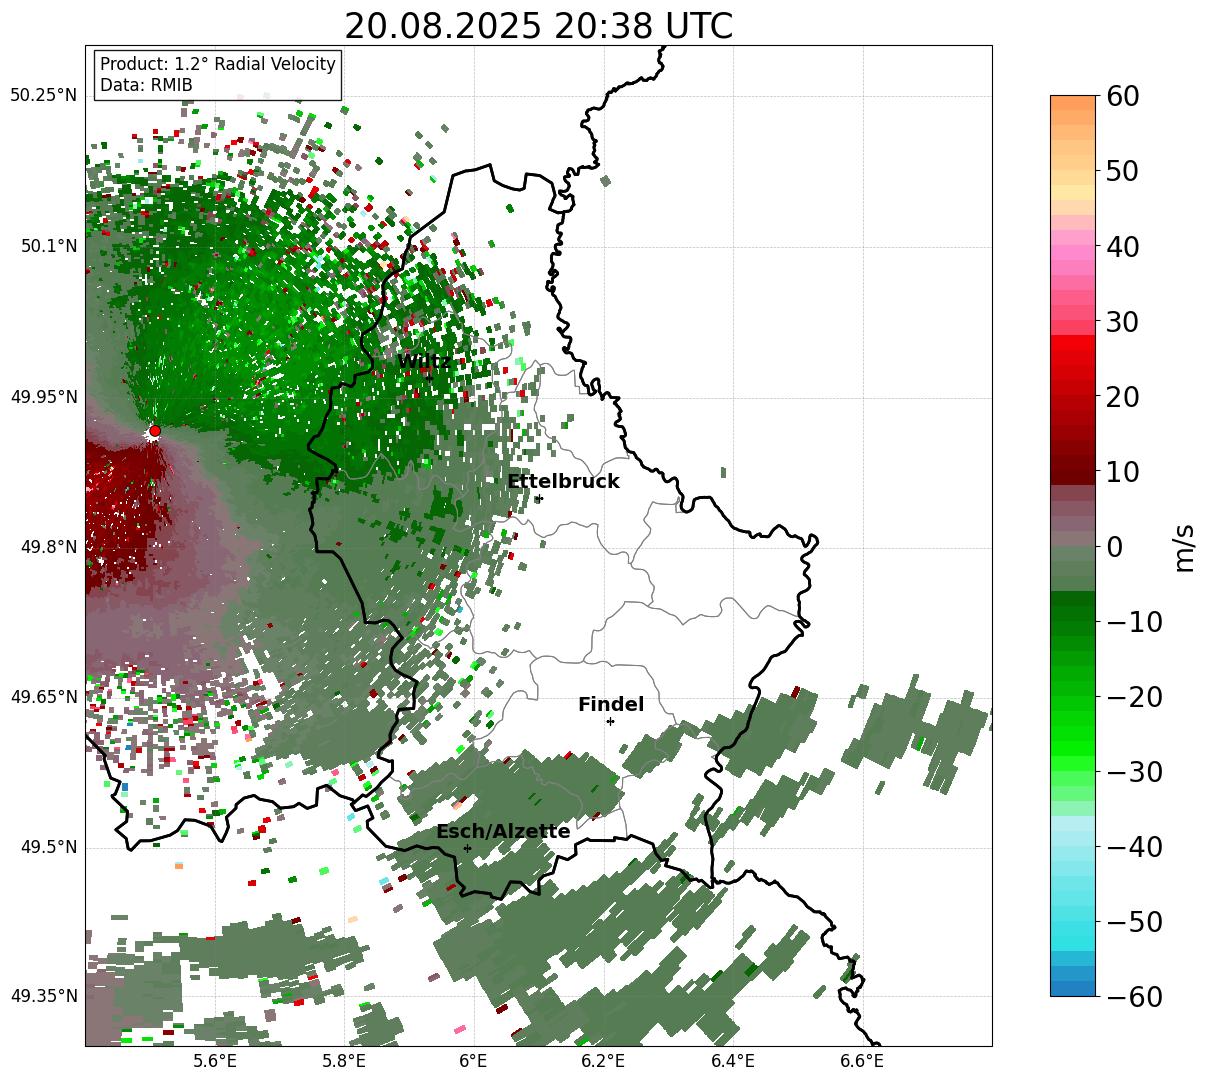1207x1081 pixels.
Task: Click the orange top segment of the colorbar
Action: coord(1073,103)
